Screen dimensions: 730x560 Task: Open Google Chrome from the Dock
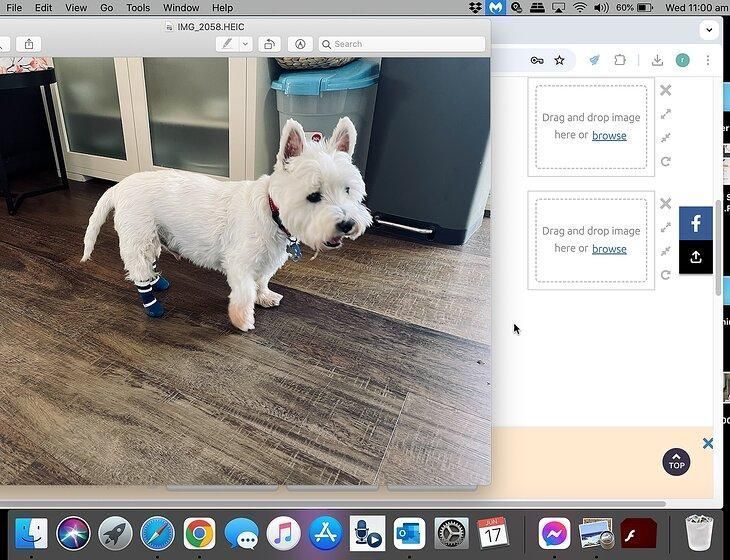tap(199, 533)
